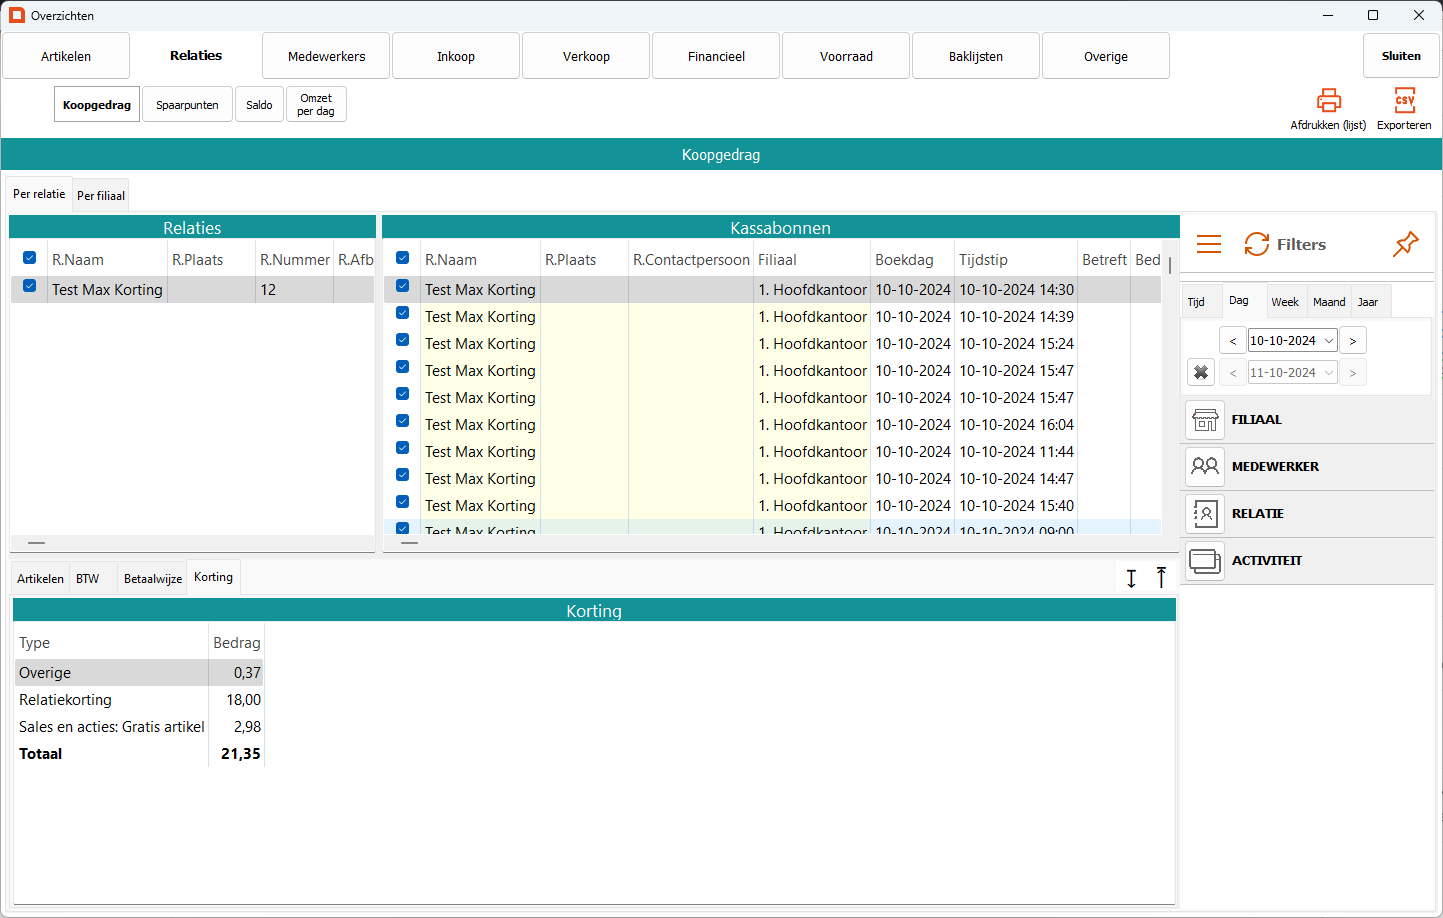Click the Saldo button

coord(259,105)
